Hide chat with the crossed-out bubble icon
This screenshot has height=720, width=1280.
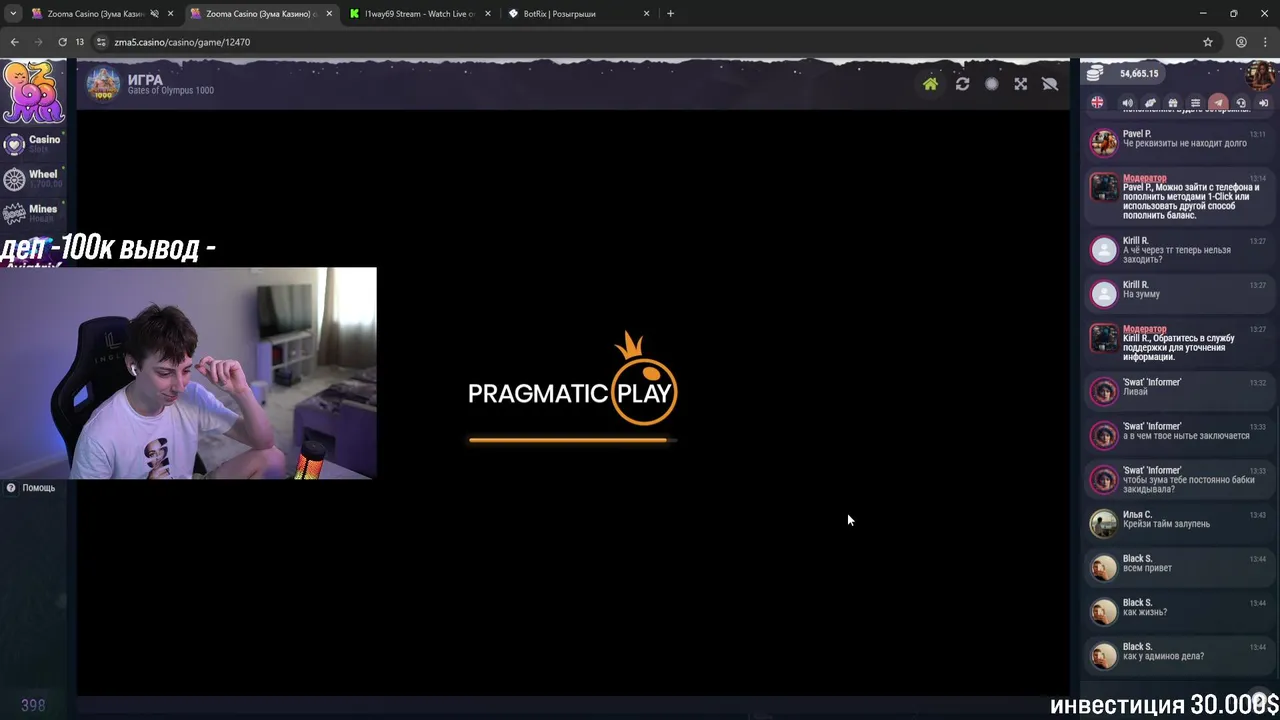(1050, 84)
